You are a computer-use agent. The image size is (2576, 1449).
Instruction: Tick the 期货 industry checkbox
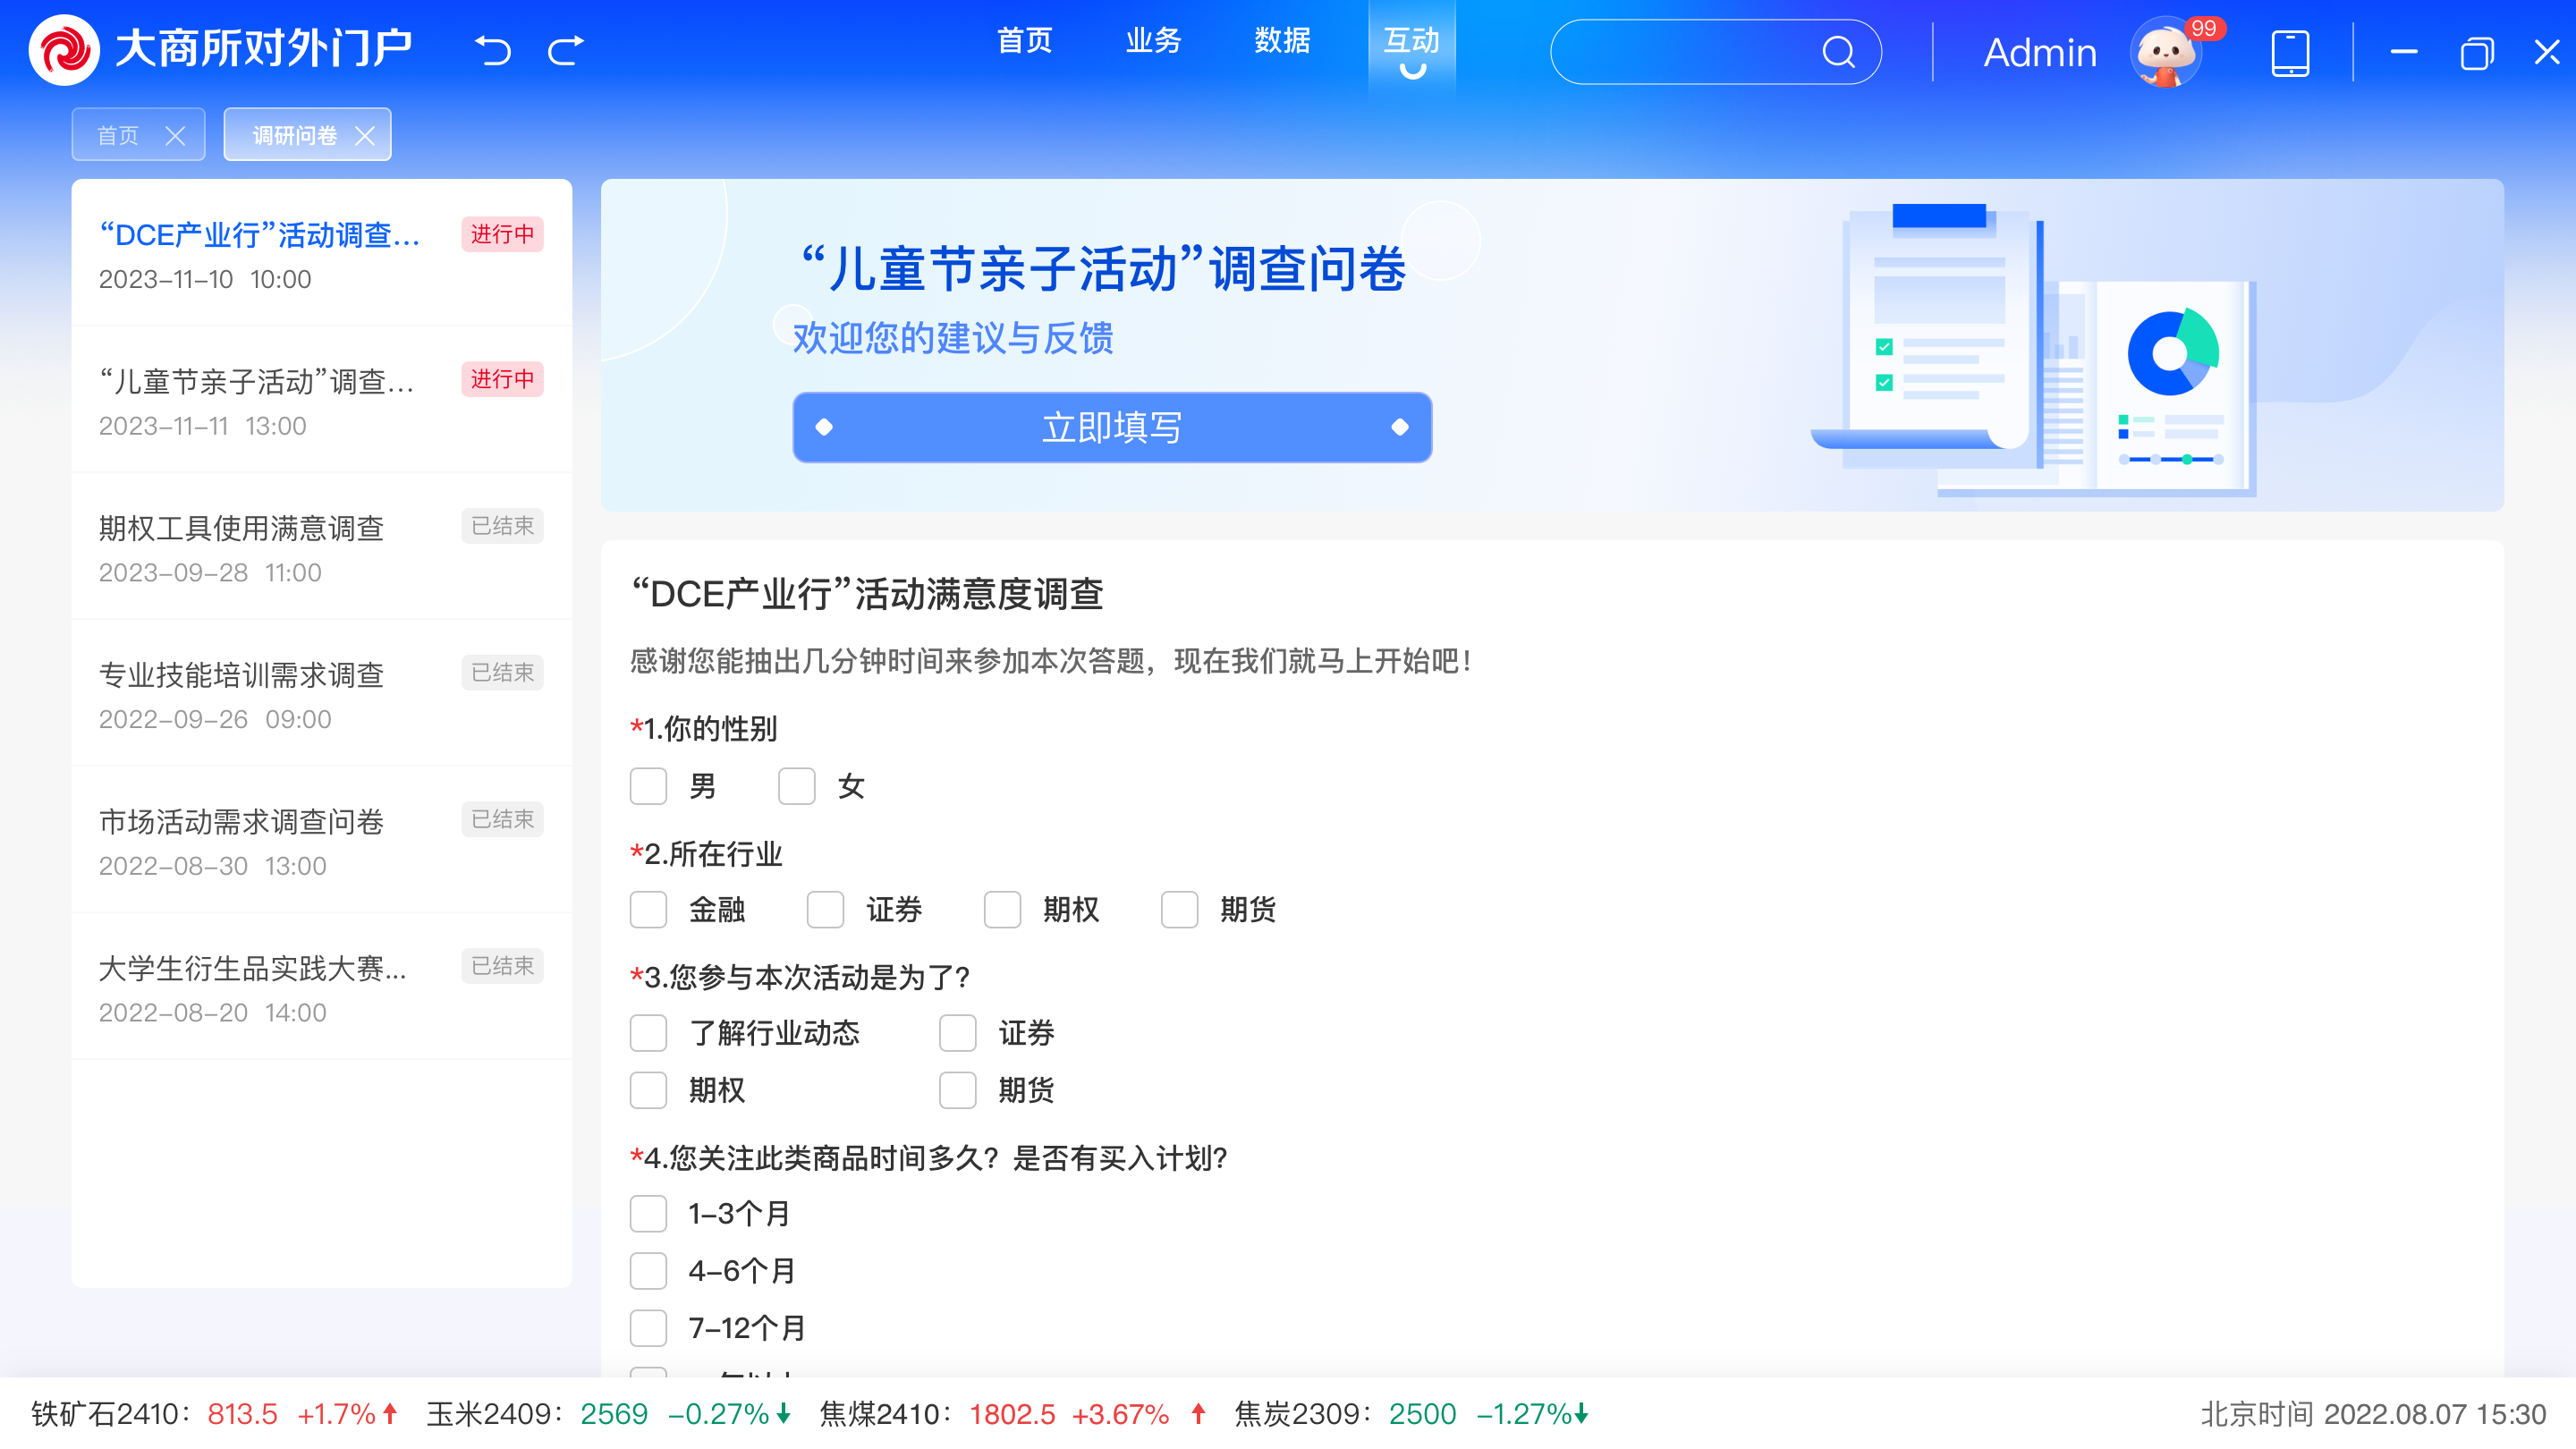(1179, 909)
